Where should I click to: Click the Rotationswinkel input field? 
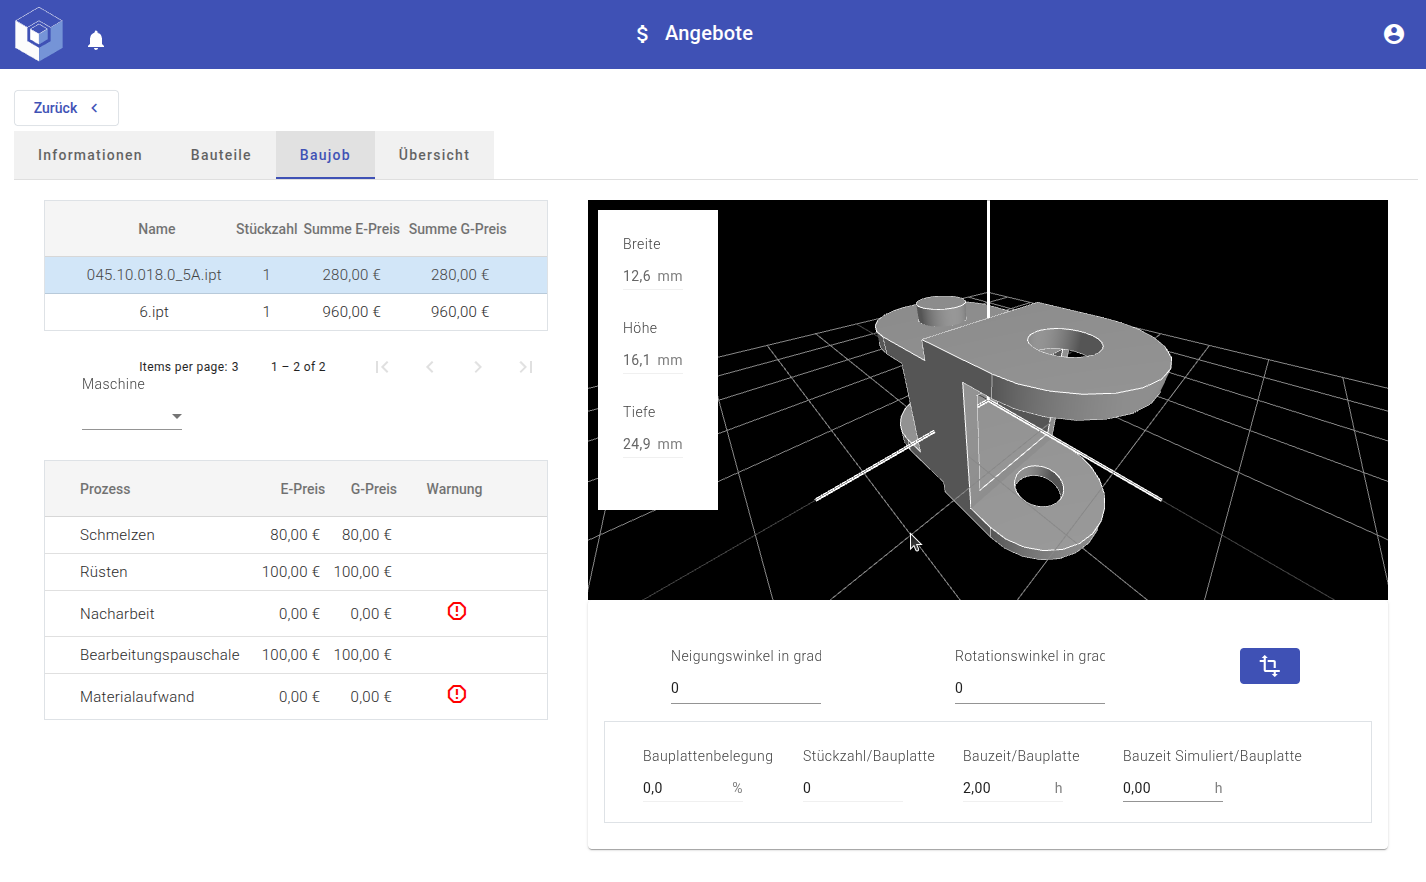(1029, 688)
